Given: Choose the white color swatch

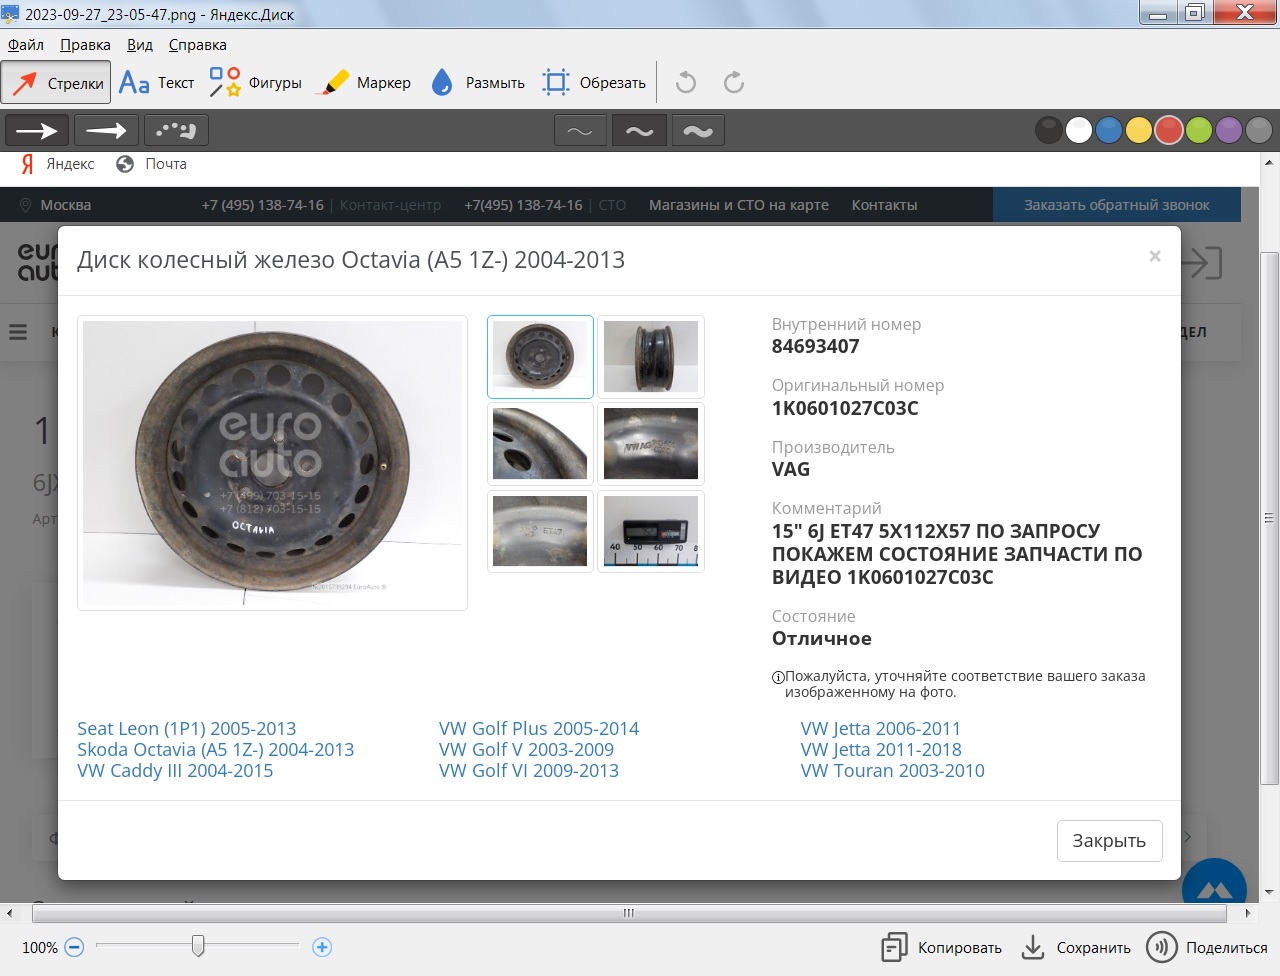Looking at the screenshot, I should [x=1079, y=130].
